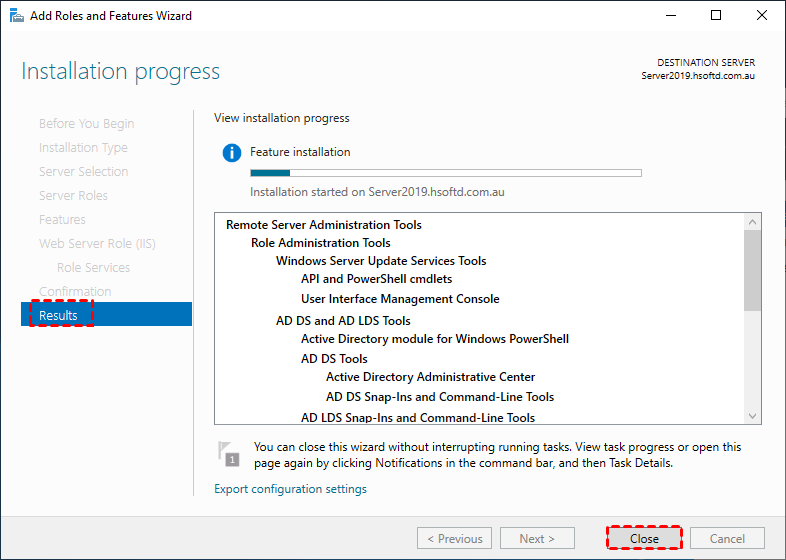Select Active Directory Administrative Center item
786x560 pixels.
click(x=430, y=377)
